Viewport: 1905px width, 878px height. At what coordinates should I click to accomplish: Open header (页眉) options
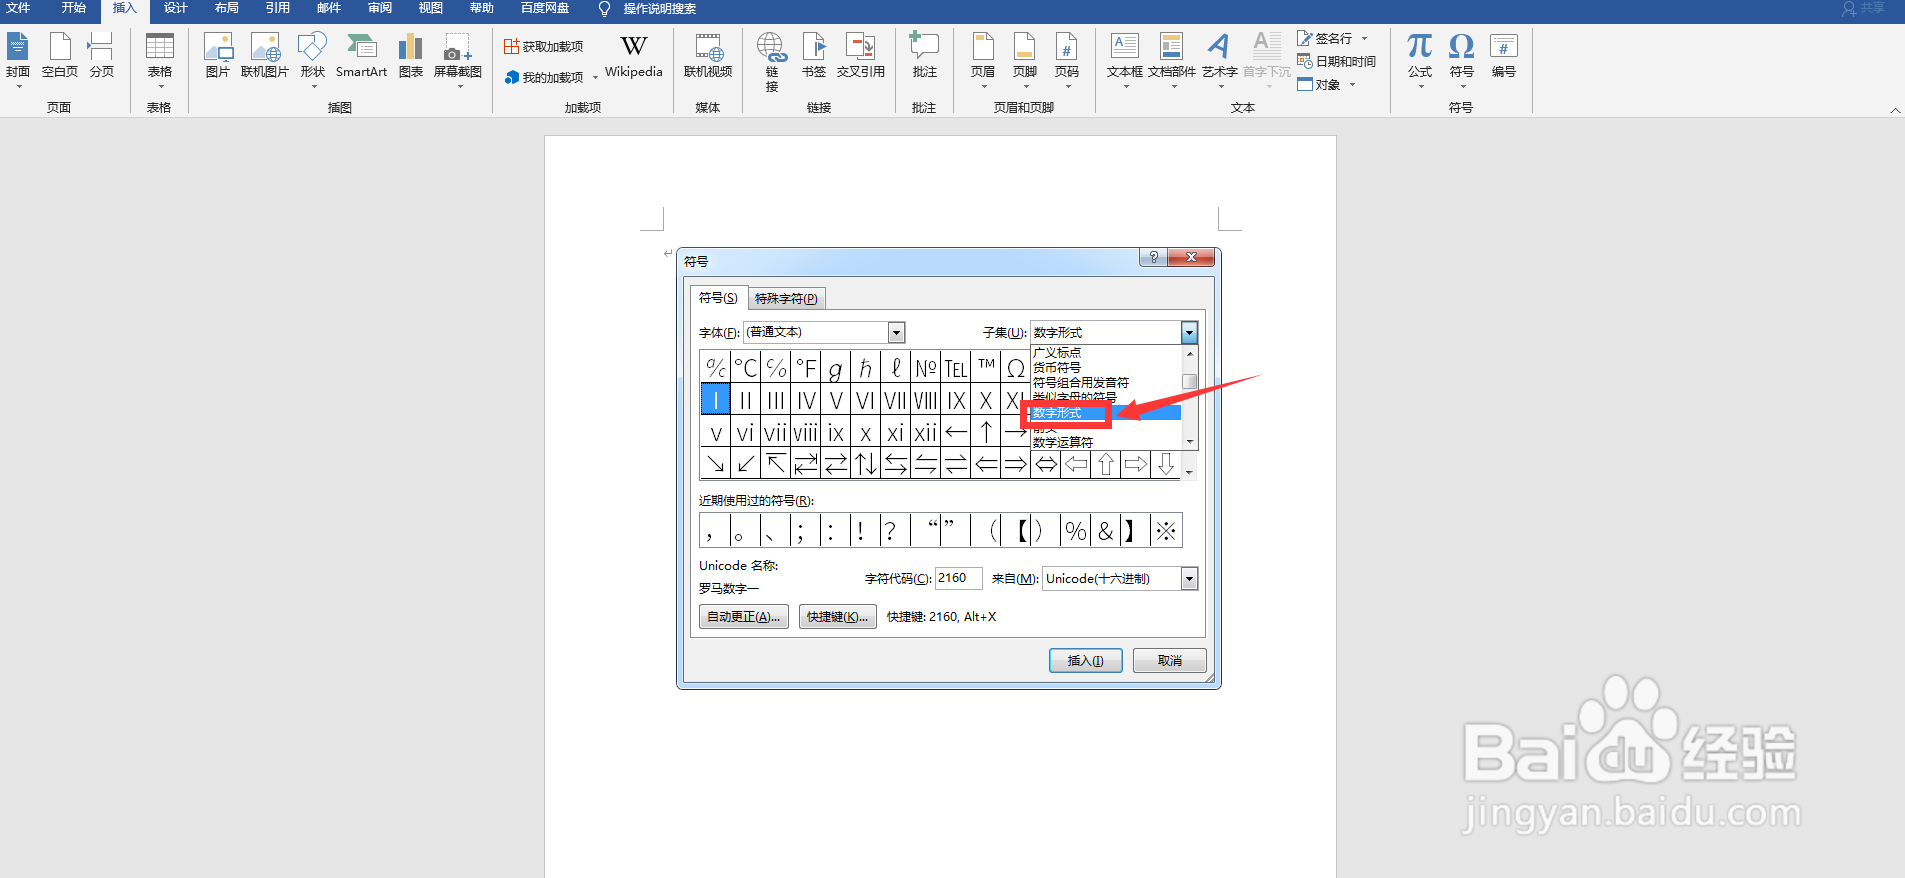pyautogui.click(x=983, y=59)
